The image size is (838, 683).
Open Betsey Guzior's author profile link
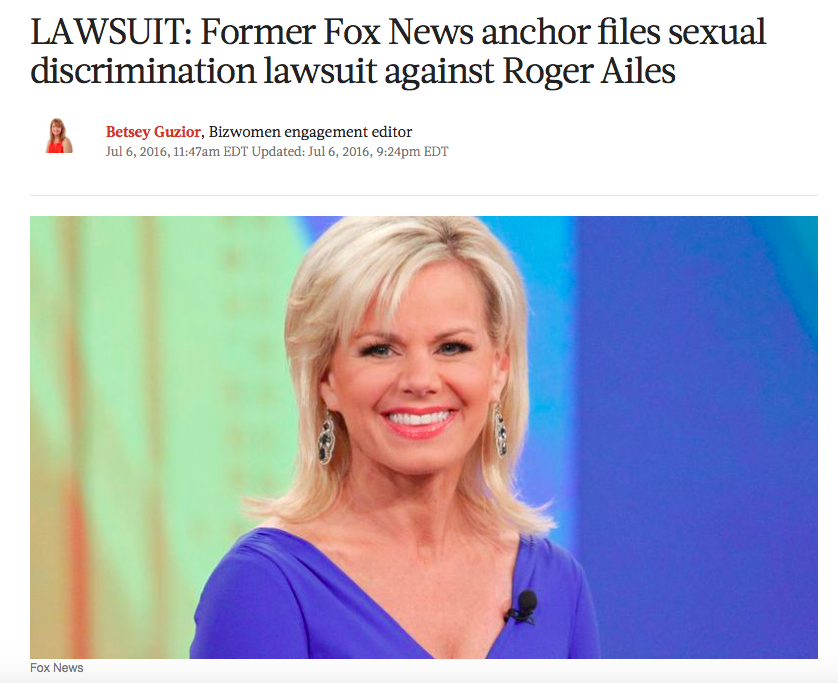[153, 131]
